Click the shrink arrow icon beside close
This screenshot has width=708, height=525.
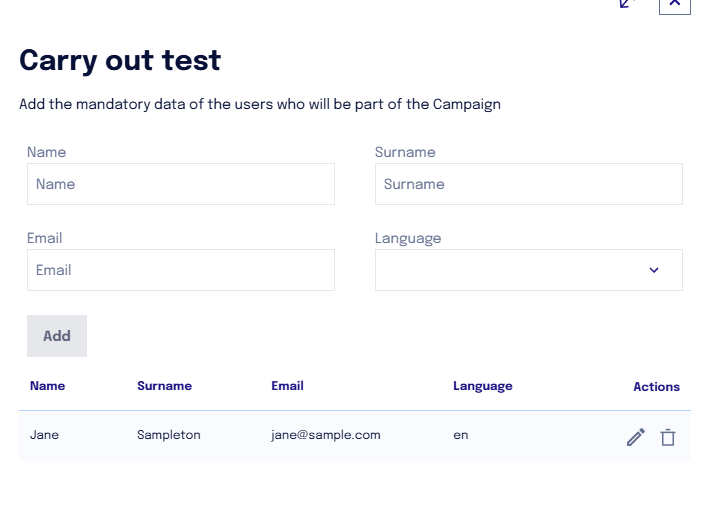tap(627, 4)
